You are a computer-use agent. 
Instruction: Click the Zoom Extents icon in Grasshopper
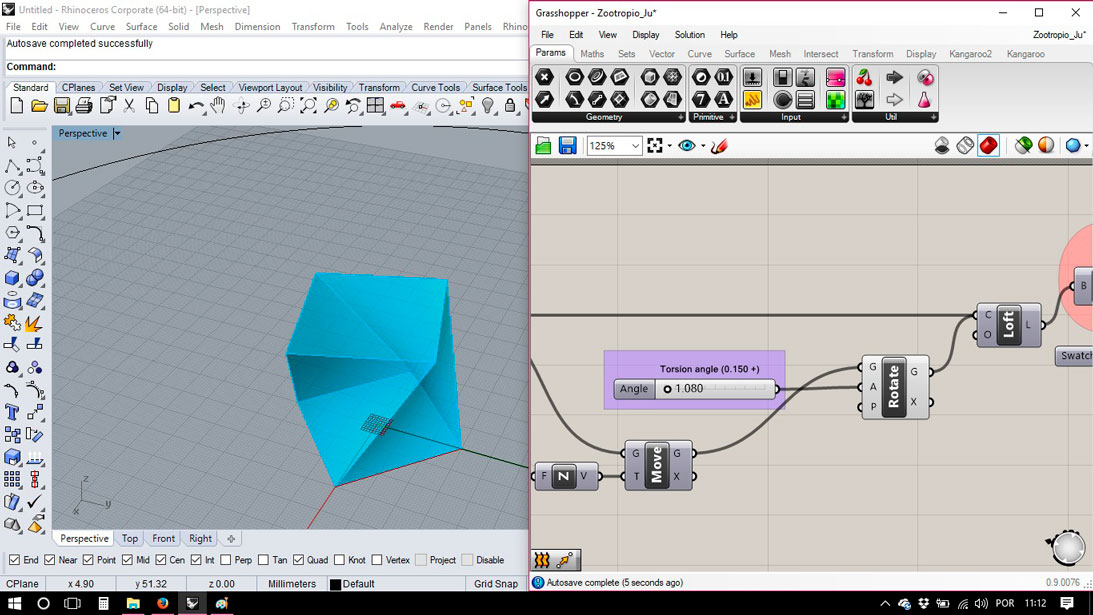[x=655, y=146]
